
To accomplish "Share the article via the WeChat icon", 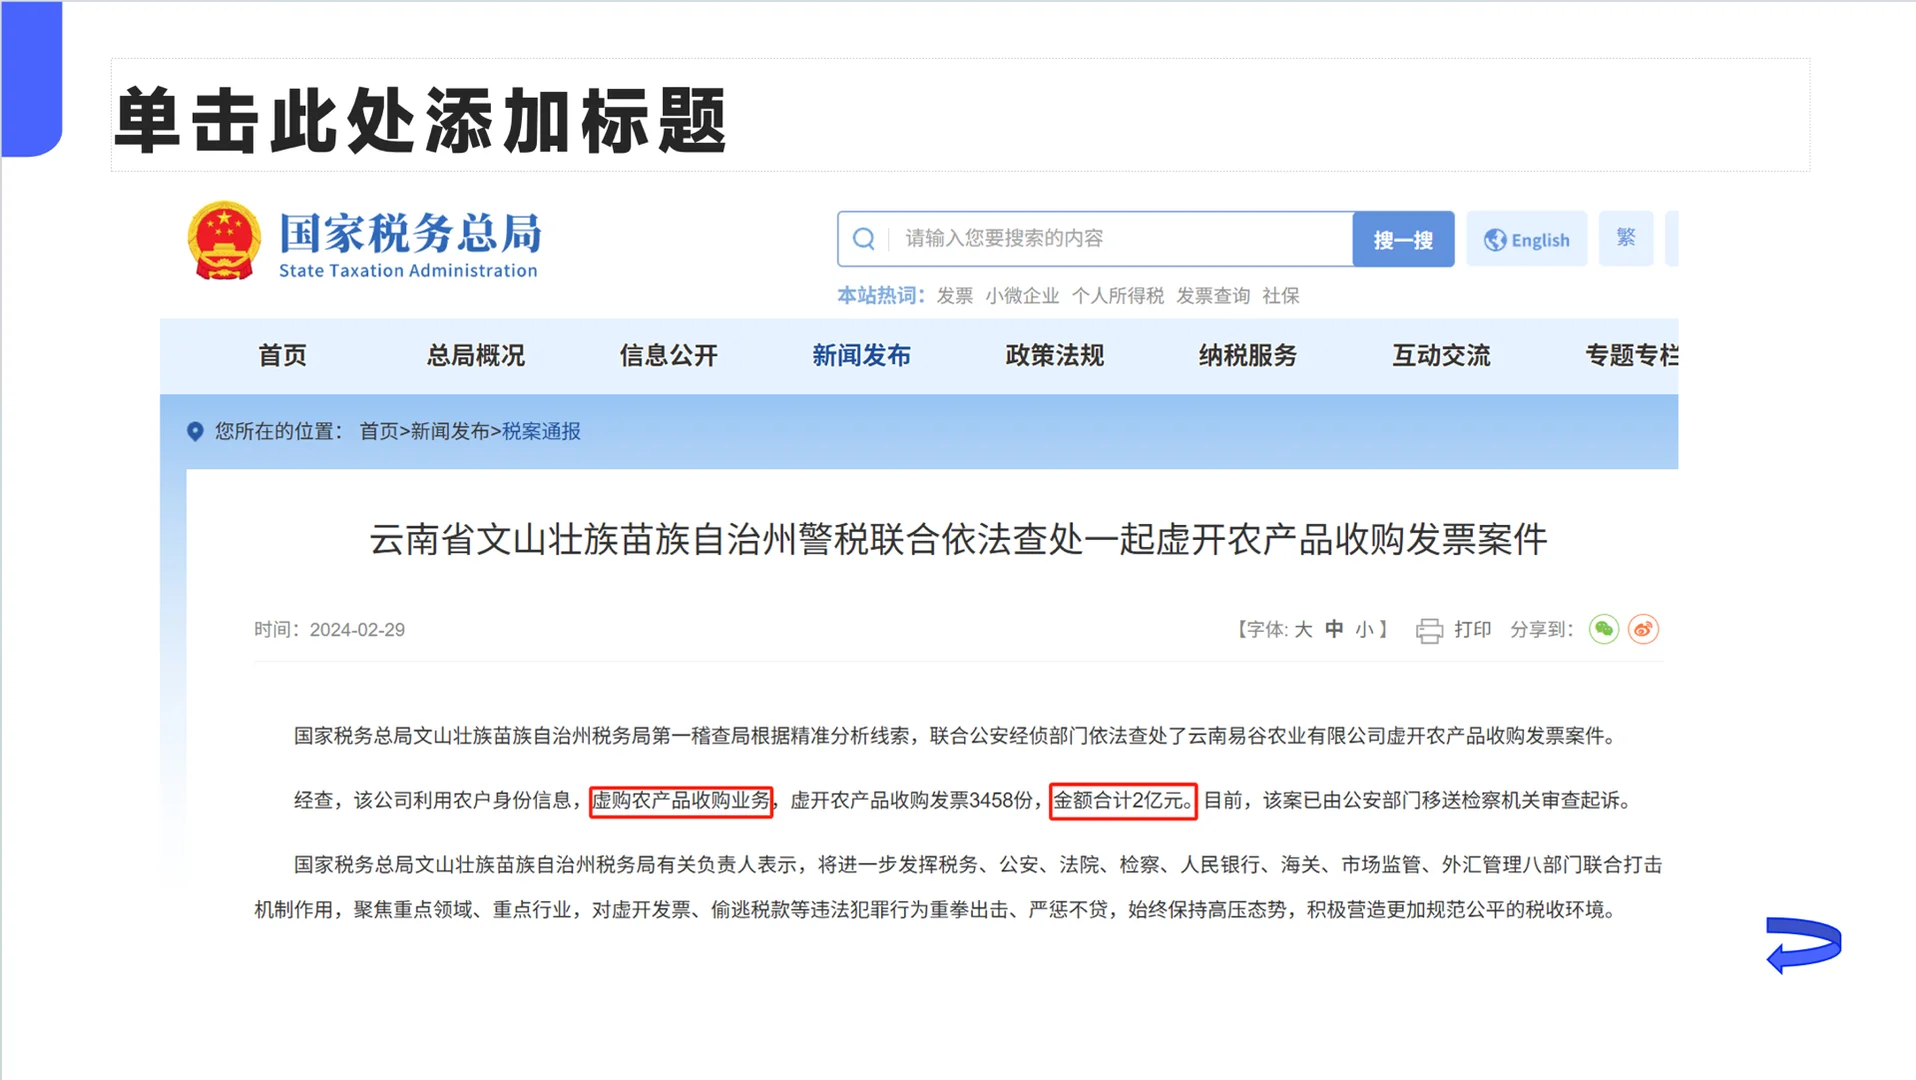I will (1603, 629).
